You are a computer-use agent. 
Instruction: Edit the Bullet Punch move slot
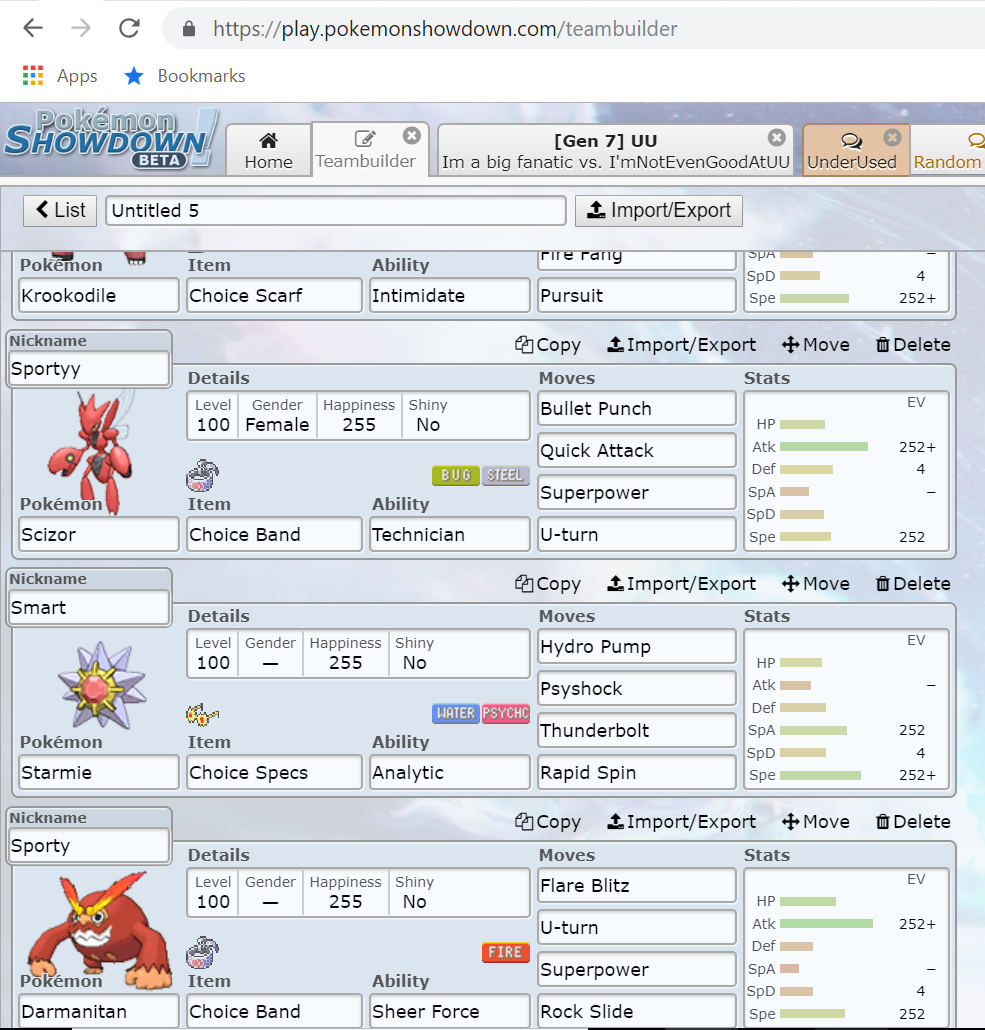637,409
